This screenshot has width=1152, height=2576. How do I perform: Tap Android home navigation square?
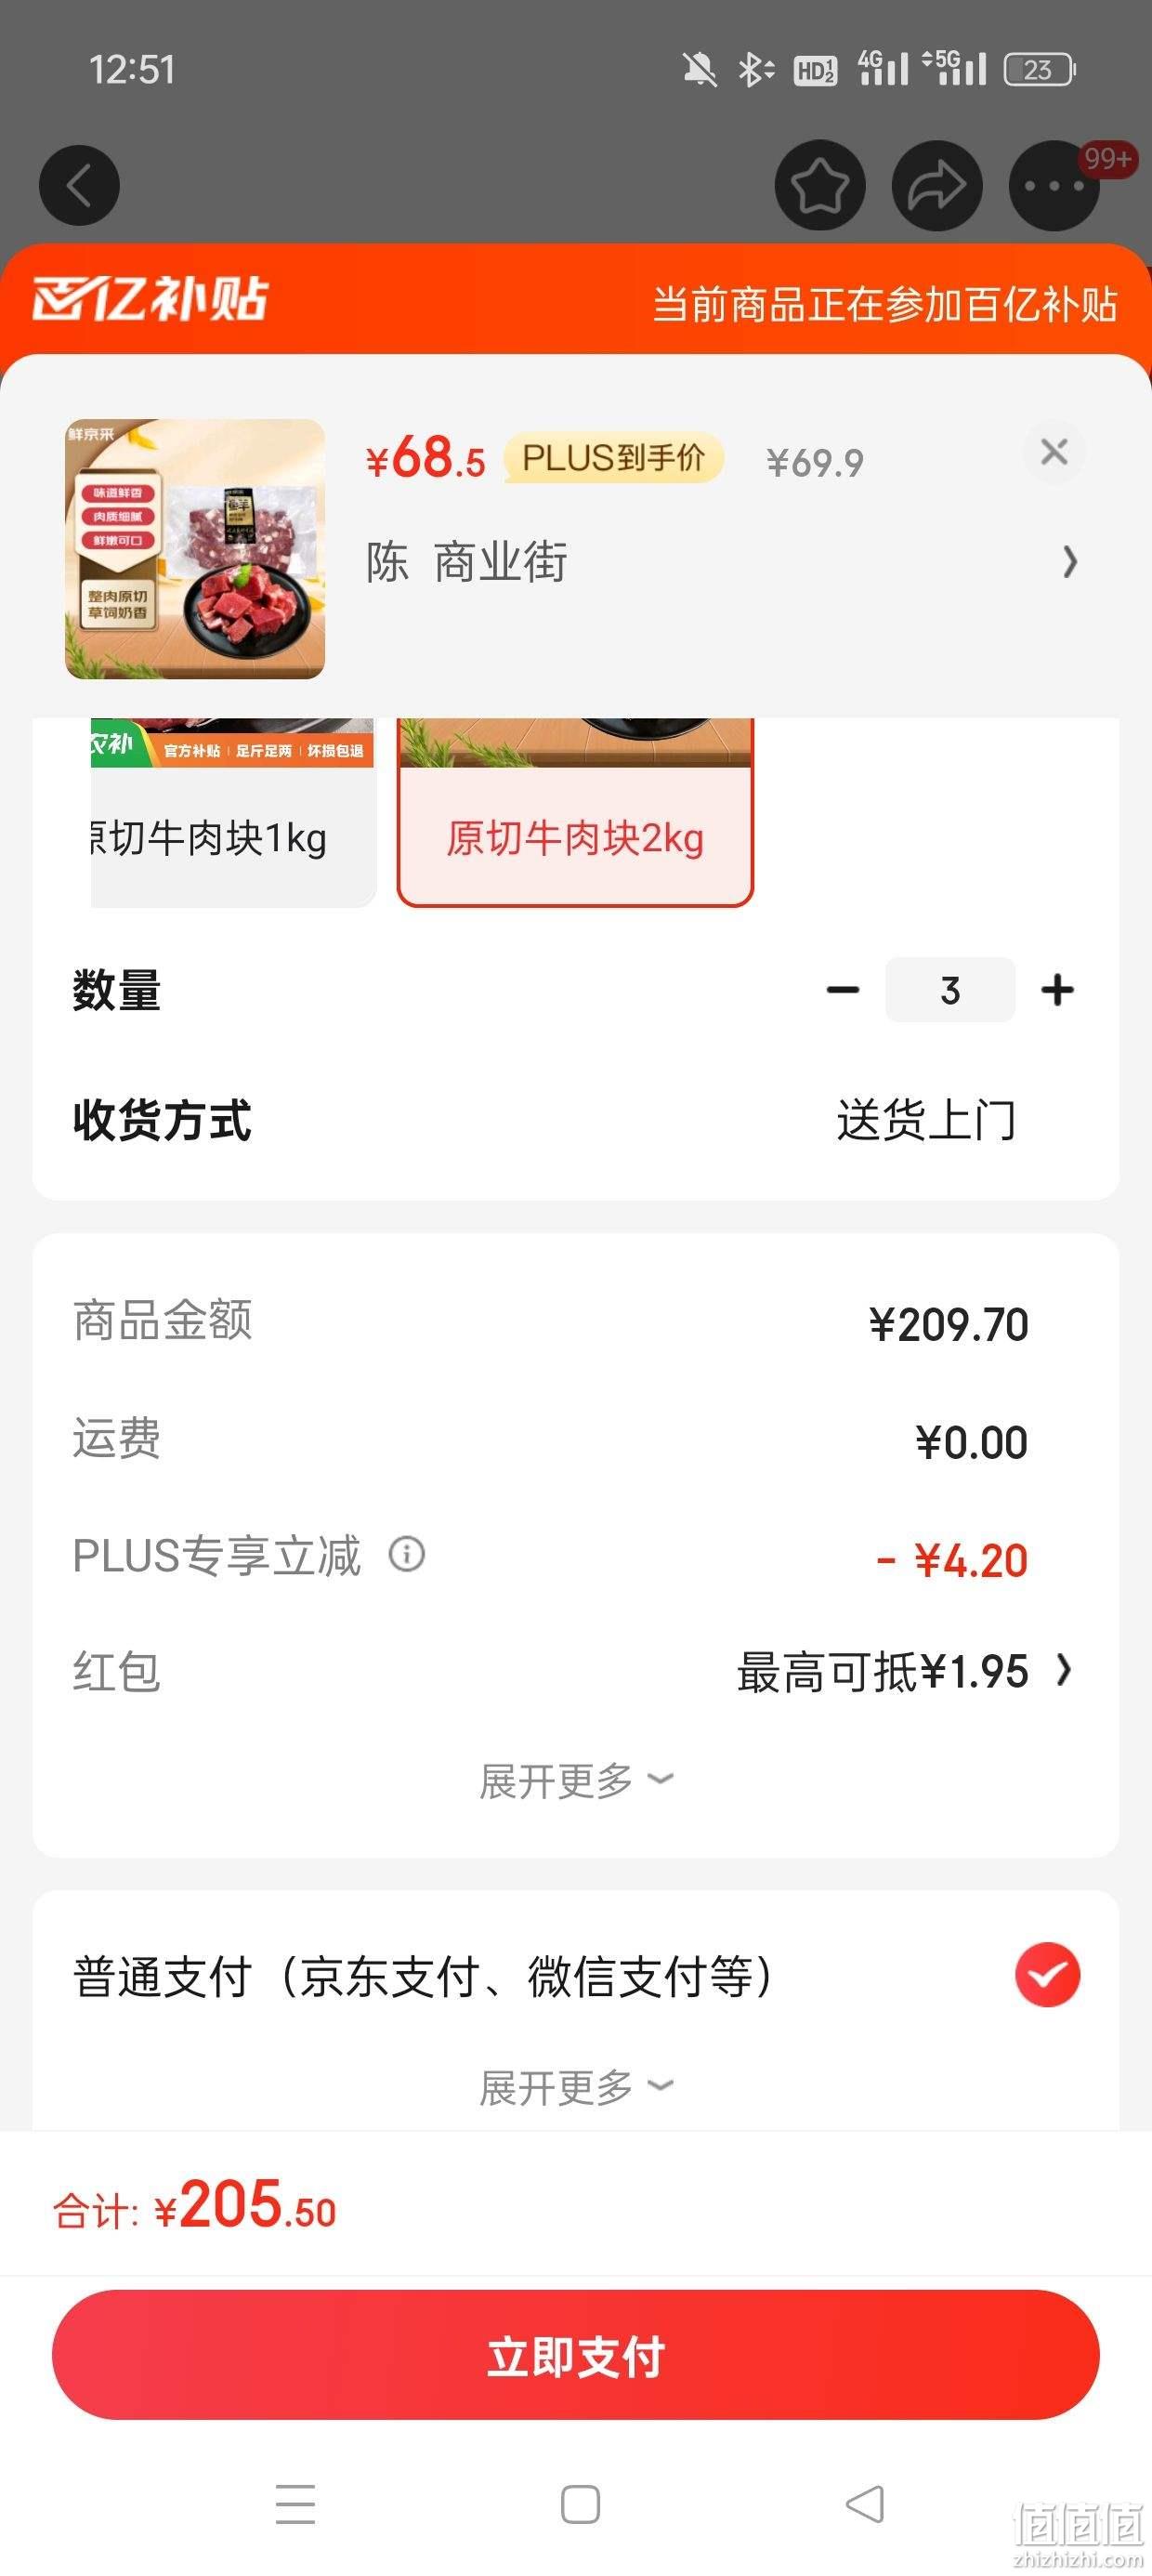tap(580, 2504)
